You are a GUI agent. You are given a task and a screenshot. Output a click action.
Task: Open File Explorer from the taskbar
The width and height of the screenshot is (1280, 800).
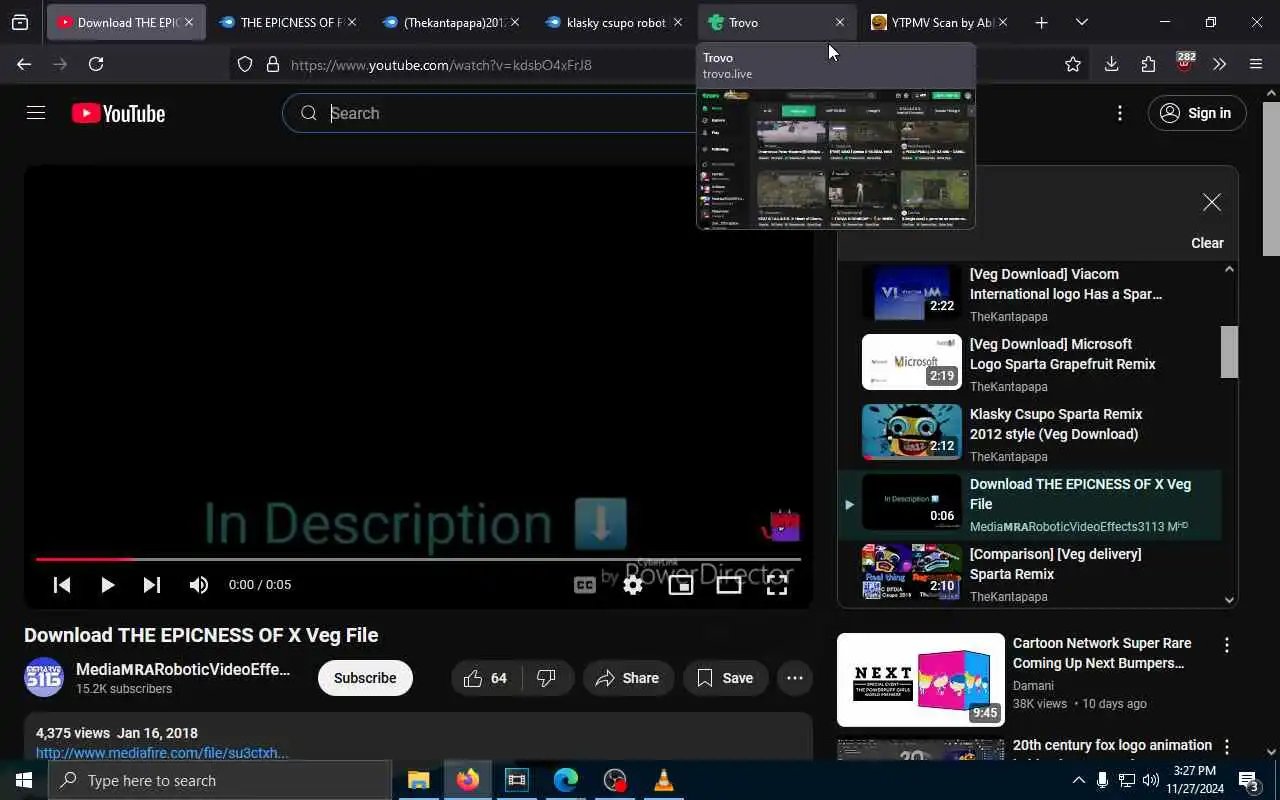[418, 780]
